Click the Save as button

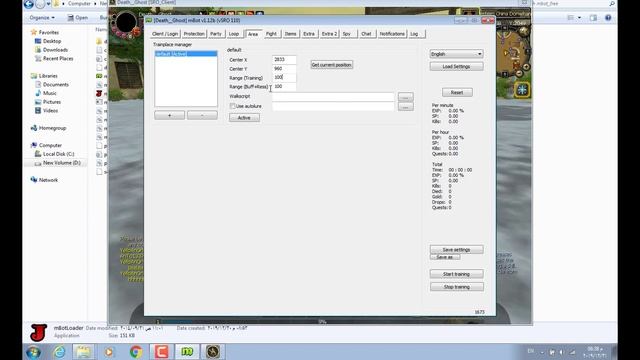(x=445, y=257)
